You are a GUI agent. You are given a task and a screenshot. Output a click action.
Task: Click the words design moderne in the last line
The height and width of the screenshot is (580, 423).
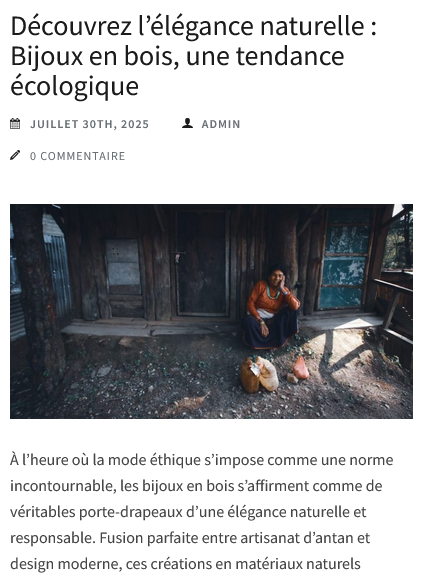coord(64,564)
